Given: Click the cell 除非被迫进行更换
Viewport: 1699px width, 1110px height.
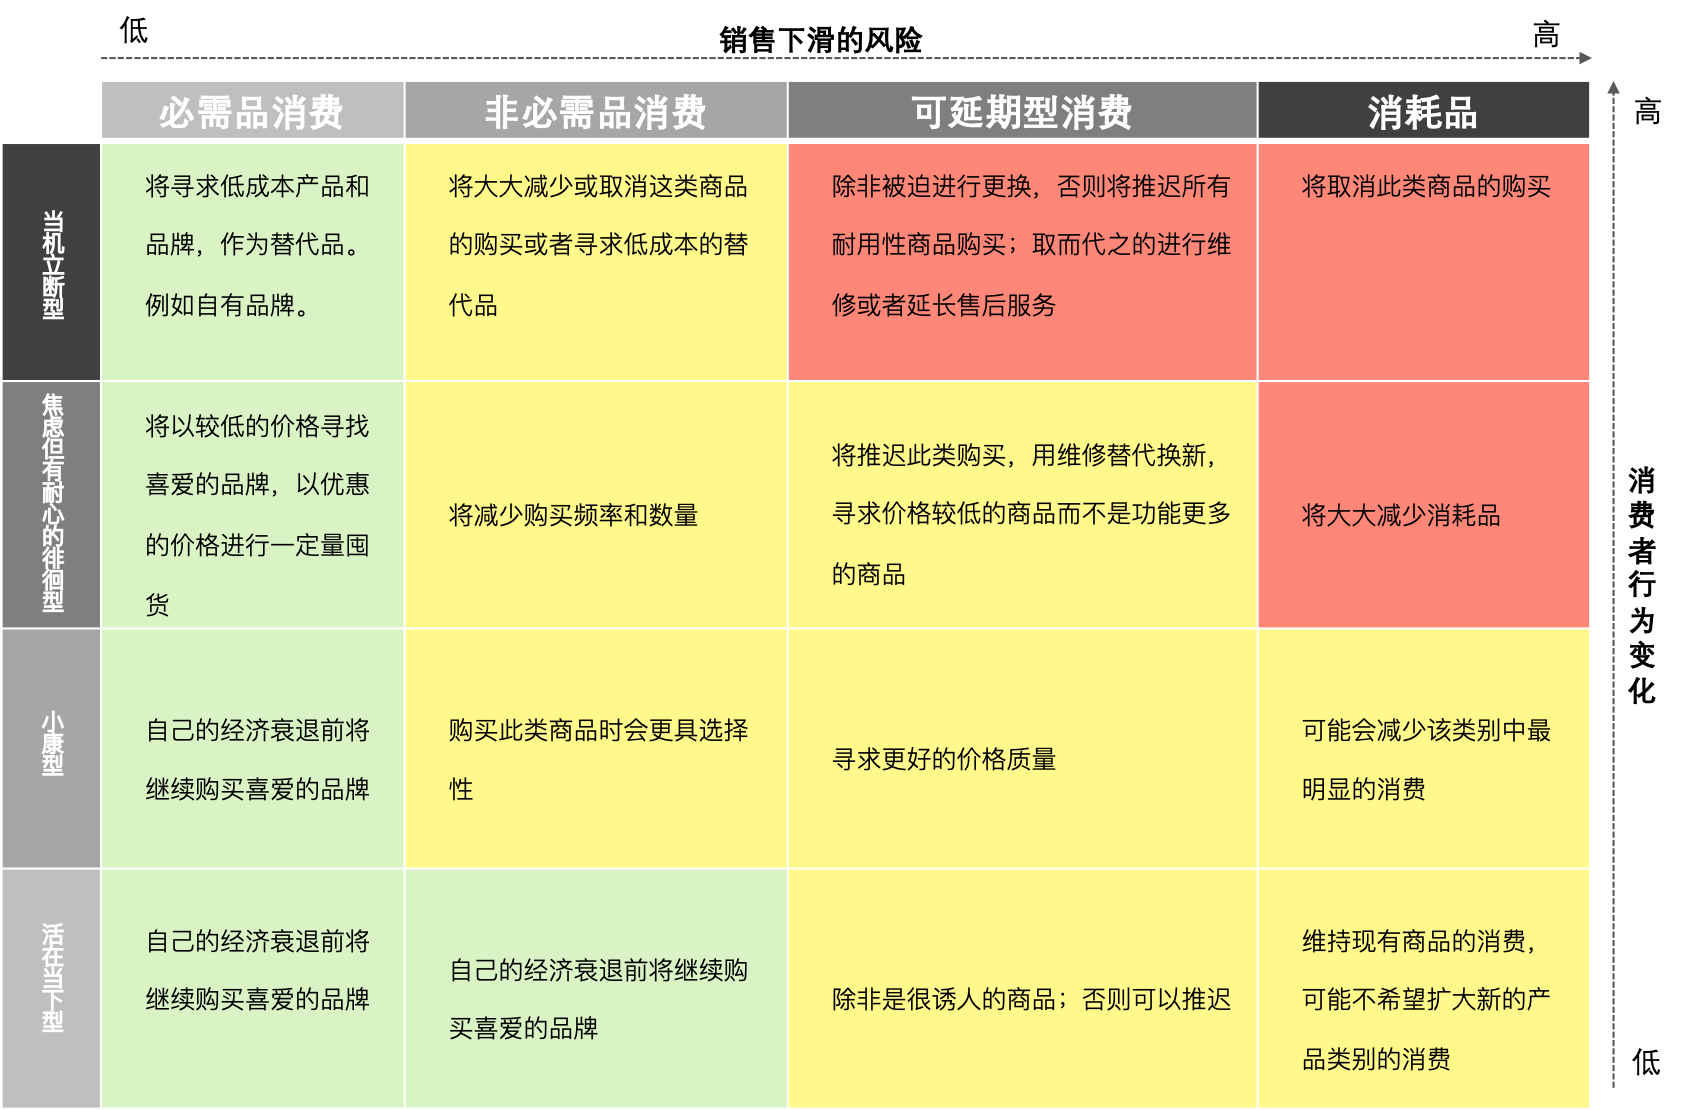Looking at the screenshot, I should 1022,262.
